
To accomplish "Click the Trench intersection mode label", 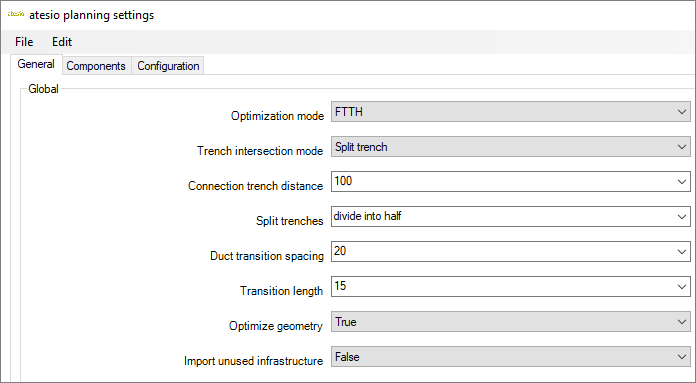I will 260,151.
